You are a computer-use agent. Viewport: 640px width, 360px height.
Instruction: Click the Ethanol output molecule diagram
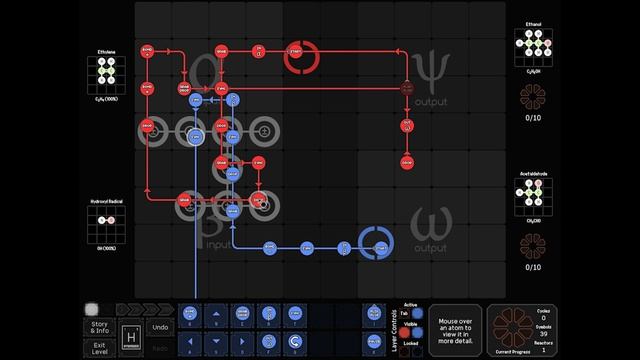click(x=533, y=48)
